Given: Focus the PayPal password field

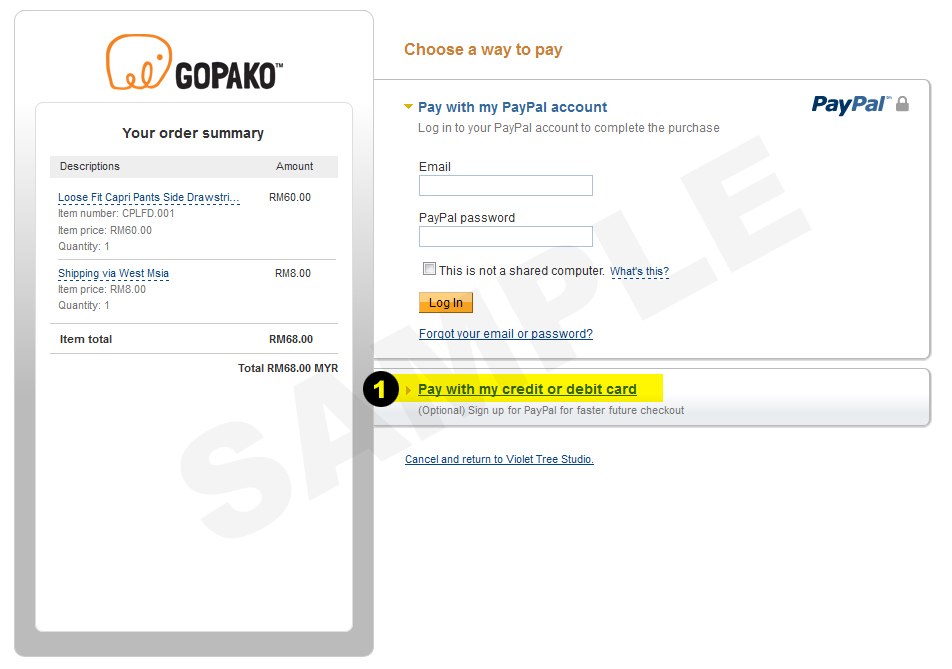Looking at the screenshot, I should [505, 236].
